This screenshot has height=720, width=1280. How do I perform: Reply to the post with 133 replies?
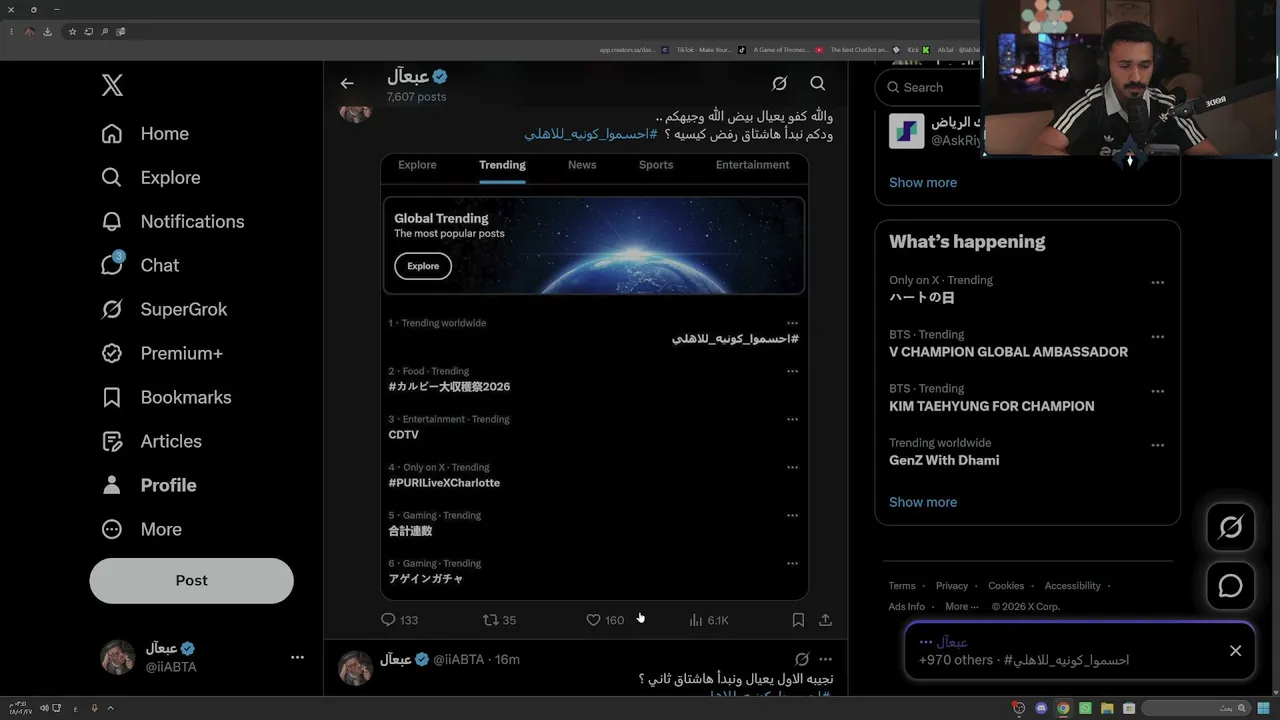tap(399, 620)
